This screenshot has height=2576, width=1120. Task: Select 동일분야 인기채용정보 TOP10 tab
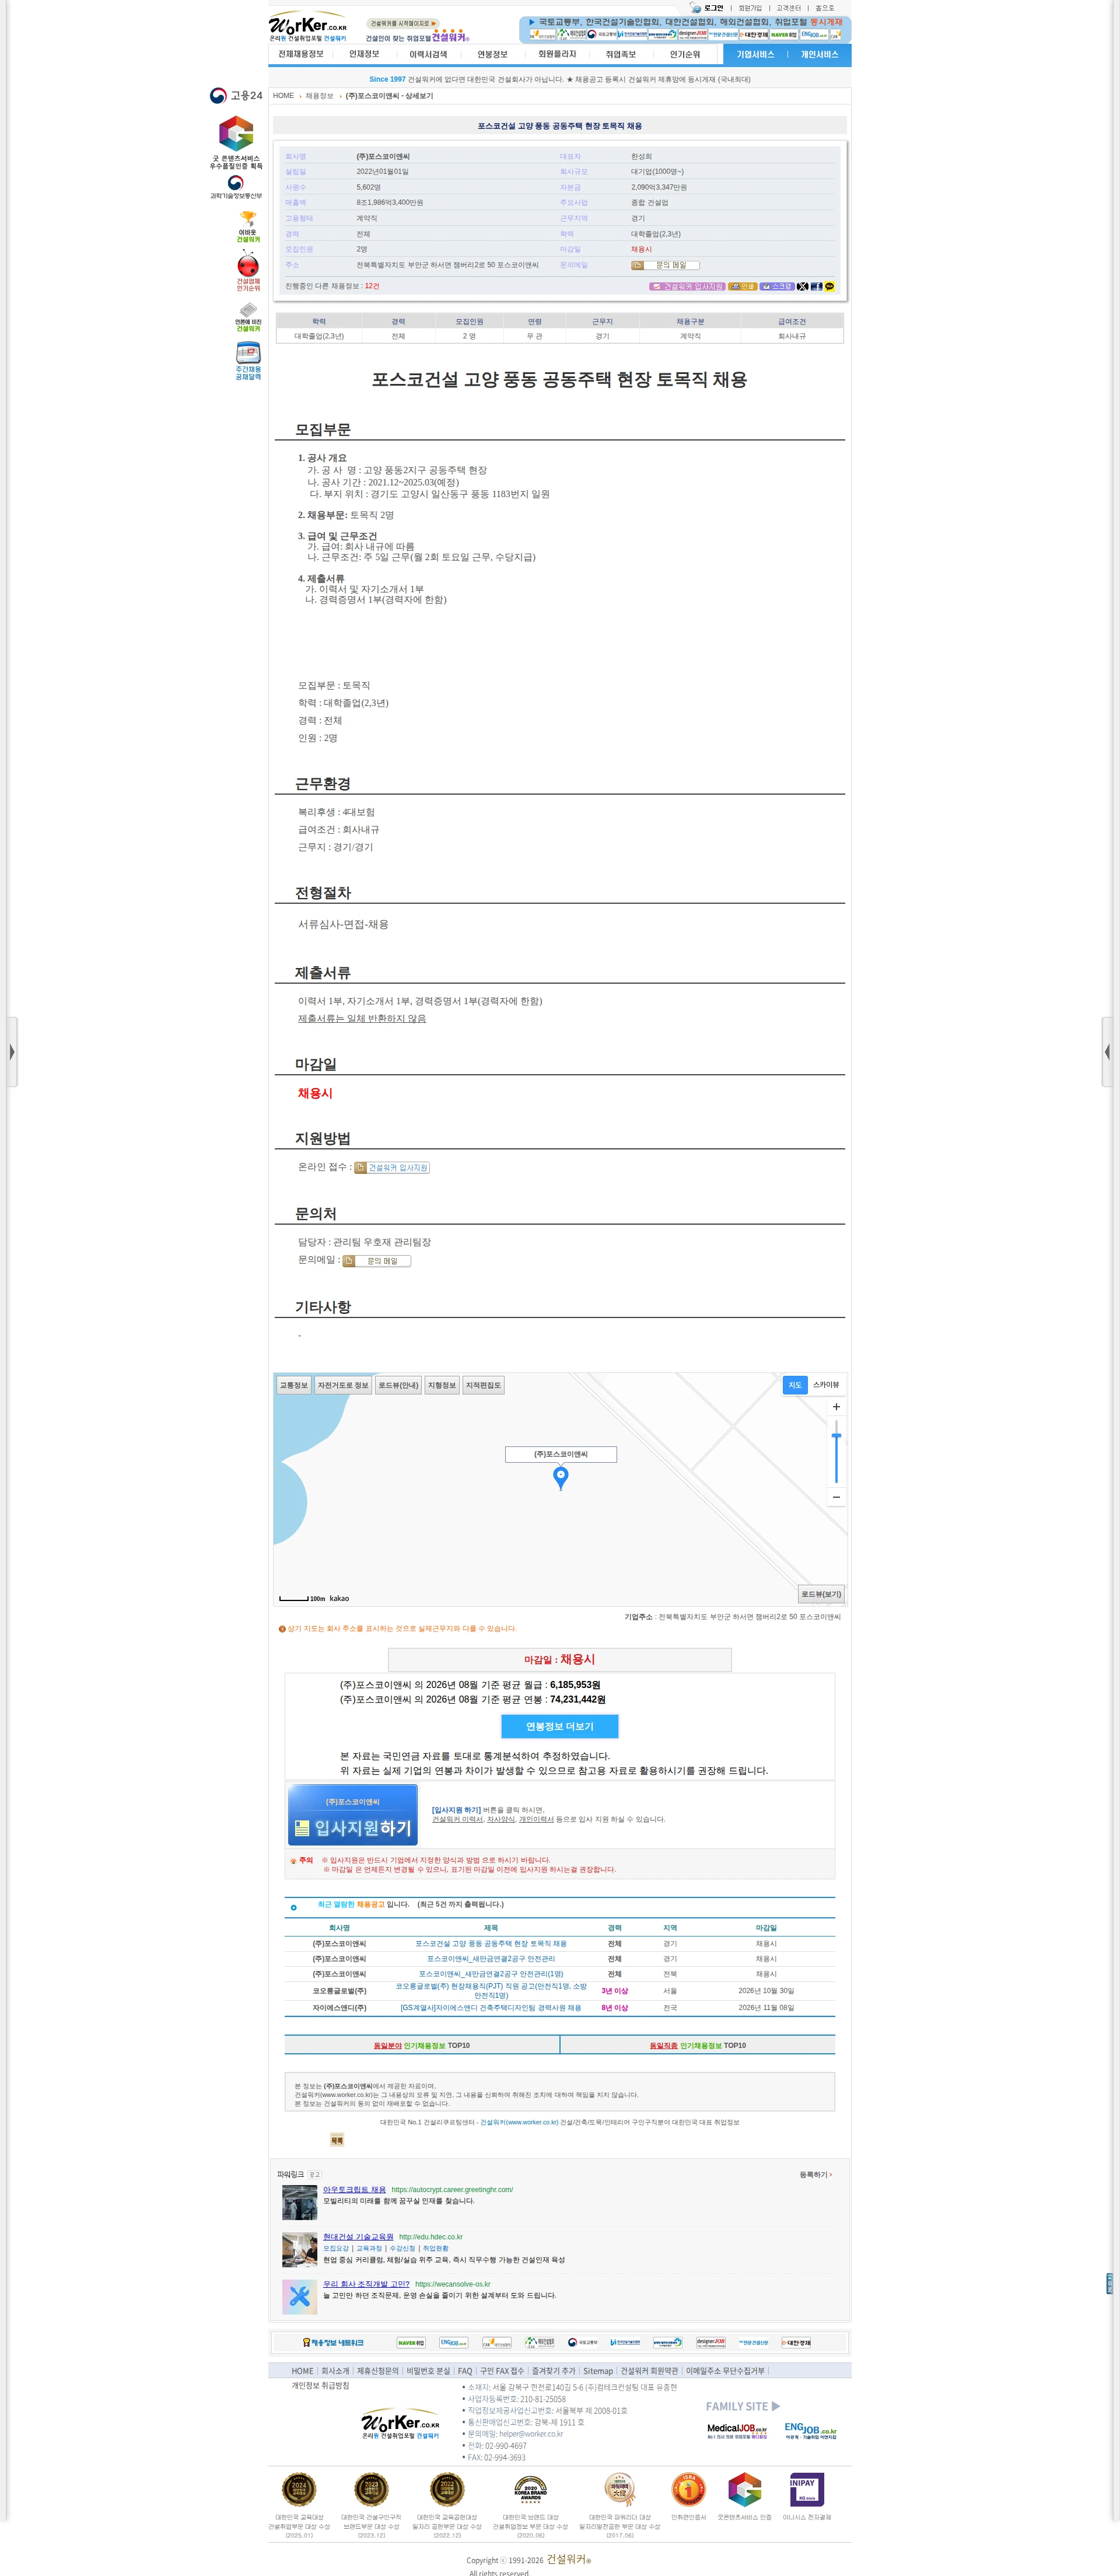pos(422,2046)
